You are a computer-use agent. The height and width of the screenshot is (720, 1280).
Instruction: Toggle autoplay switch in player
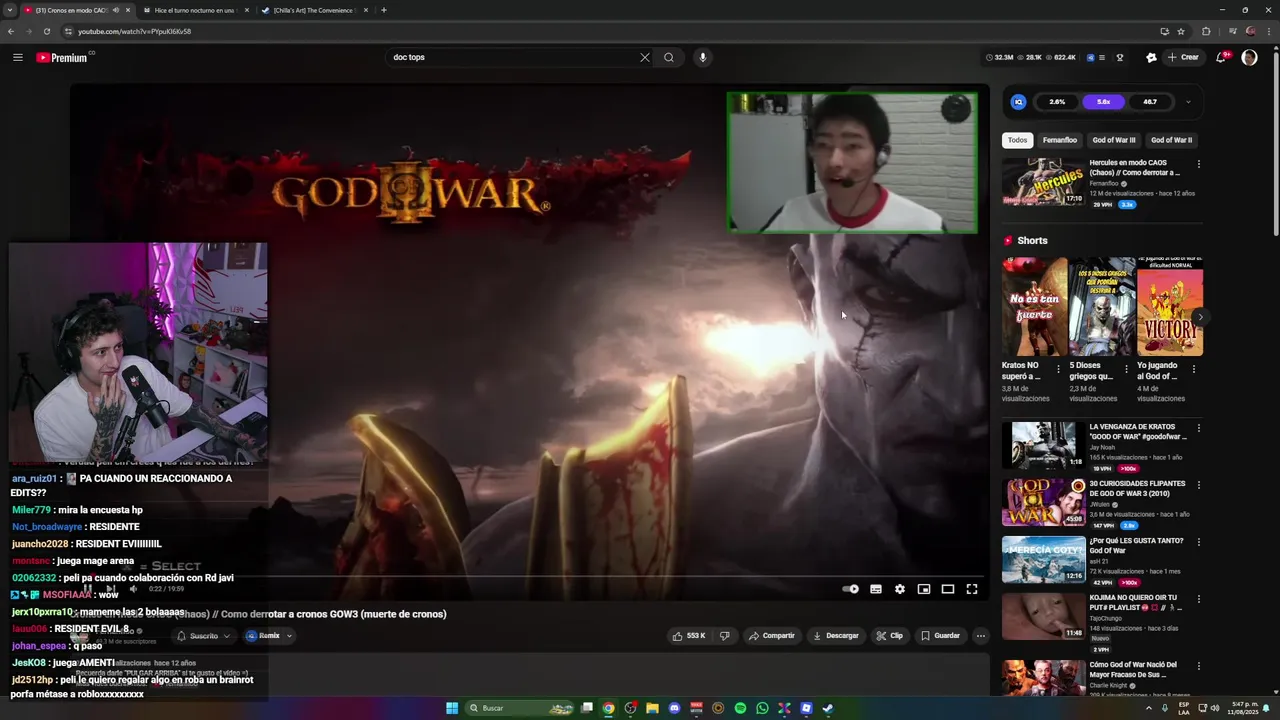coord(850,589)
